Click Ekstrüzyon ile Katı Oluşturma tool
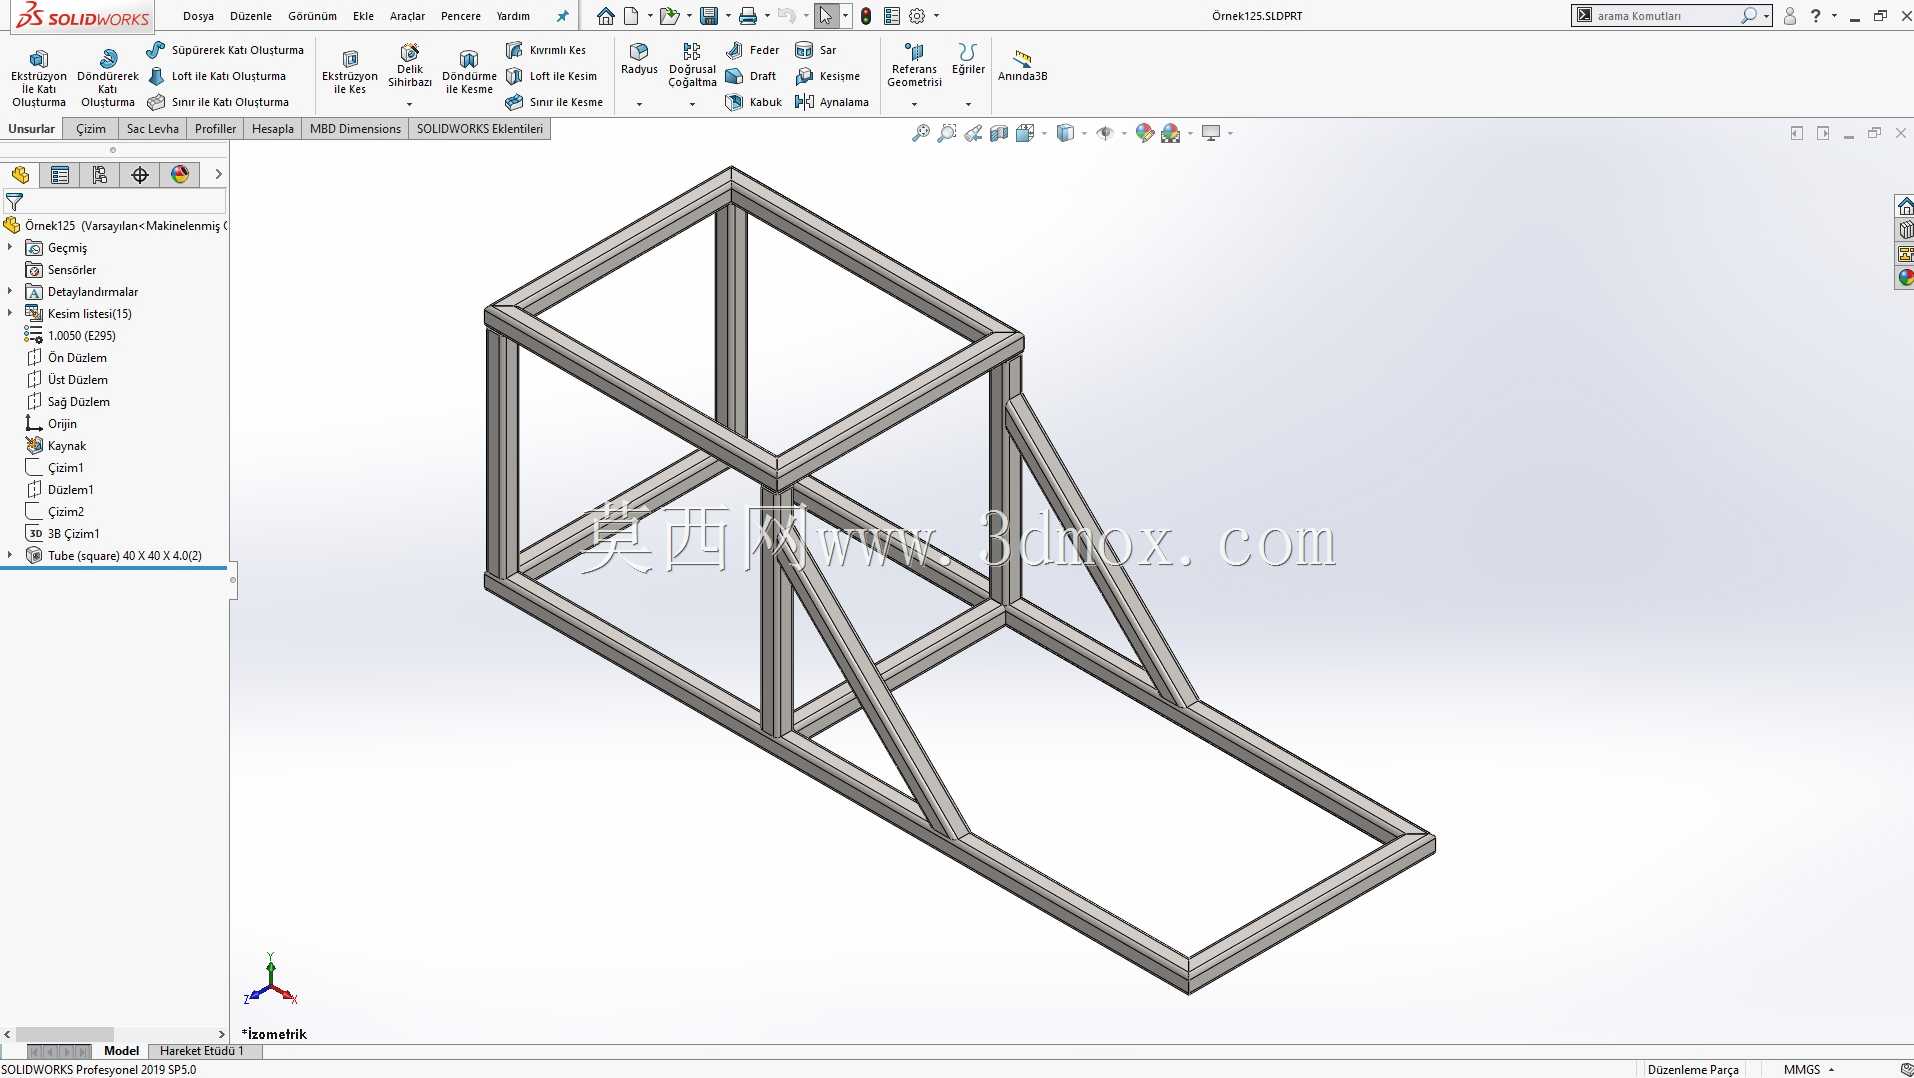Screen dimensions: 1914x1078 39,77
